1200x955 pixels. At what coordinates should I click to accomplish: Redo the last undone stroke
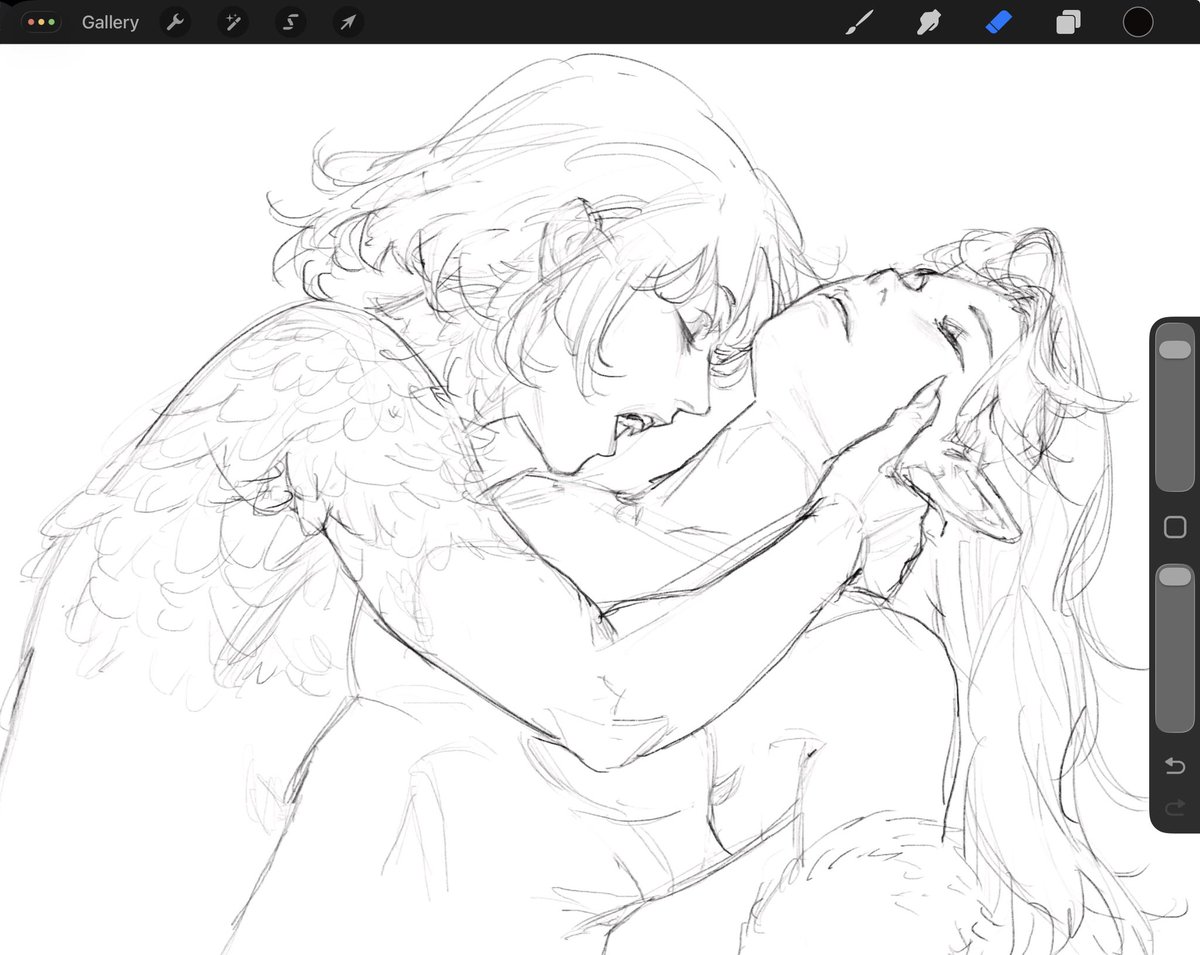click(x=1175, y=806)
